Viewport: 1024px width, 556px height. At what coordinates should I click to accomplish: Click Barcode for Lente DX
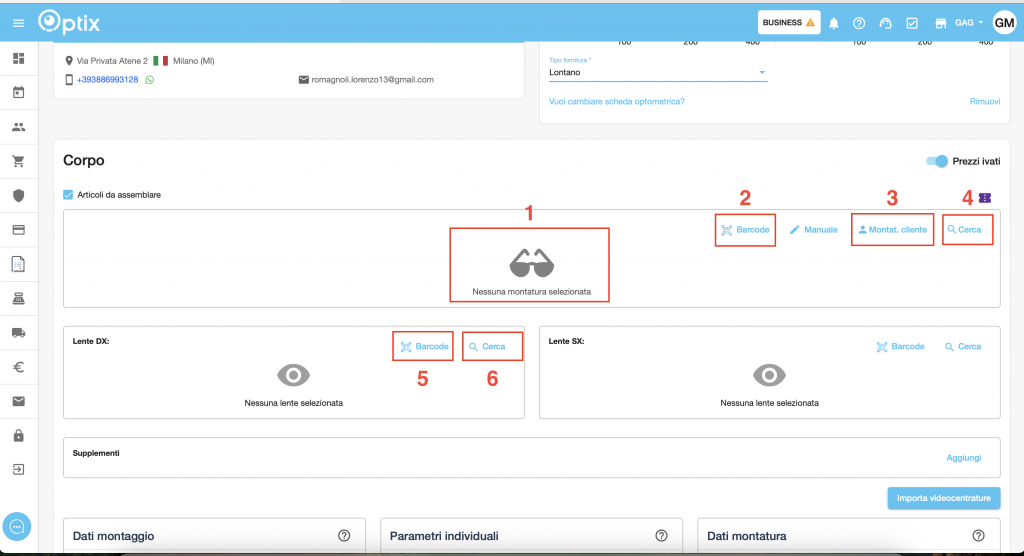[423, 347]
